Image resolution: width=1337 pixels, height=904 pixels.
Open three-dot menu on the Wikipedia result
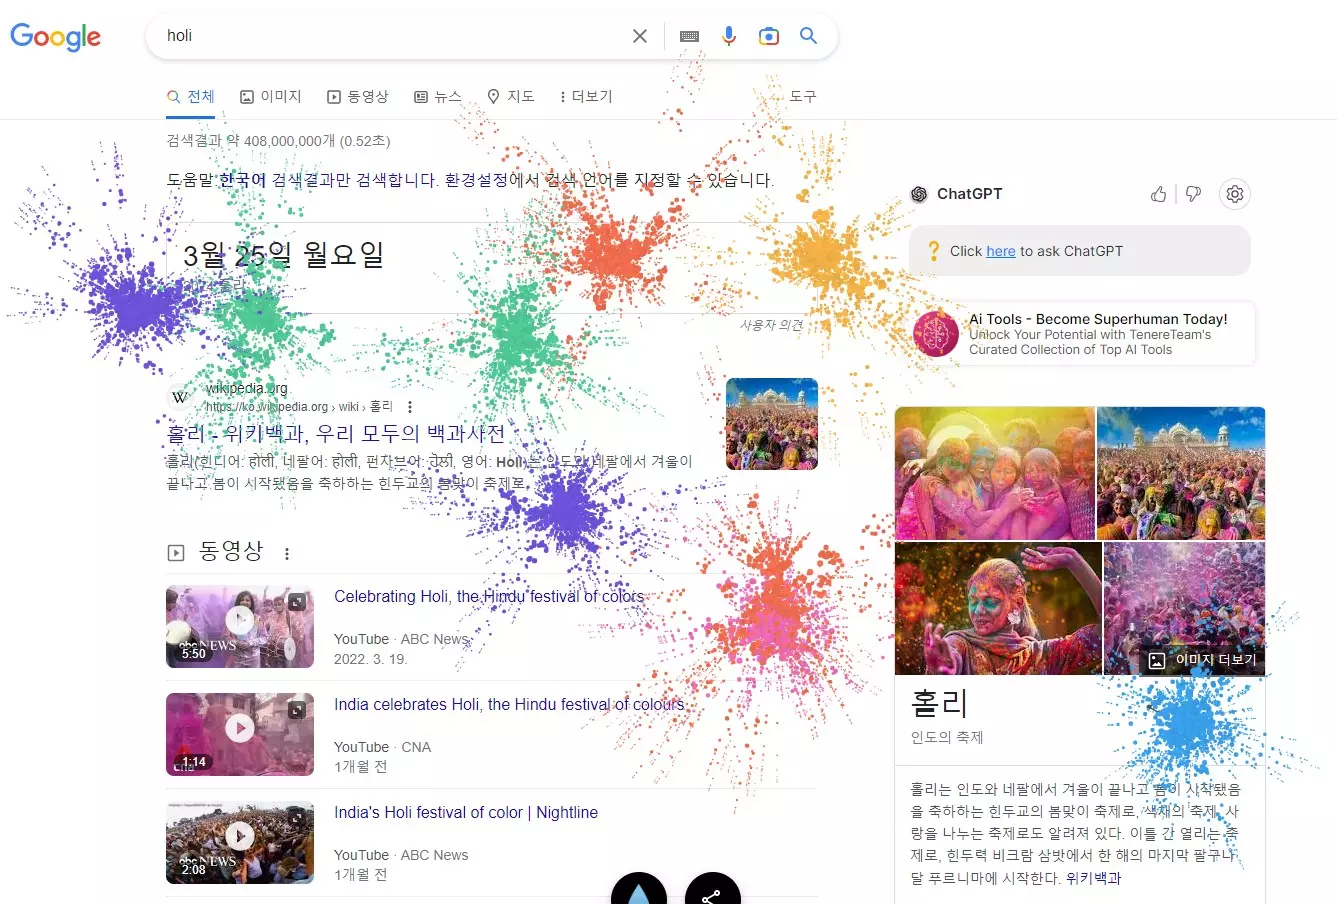pyautogui.click(x=410, y=406)
